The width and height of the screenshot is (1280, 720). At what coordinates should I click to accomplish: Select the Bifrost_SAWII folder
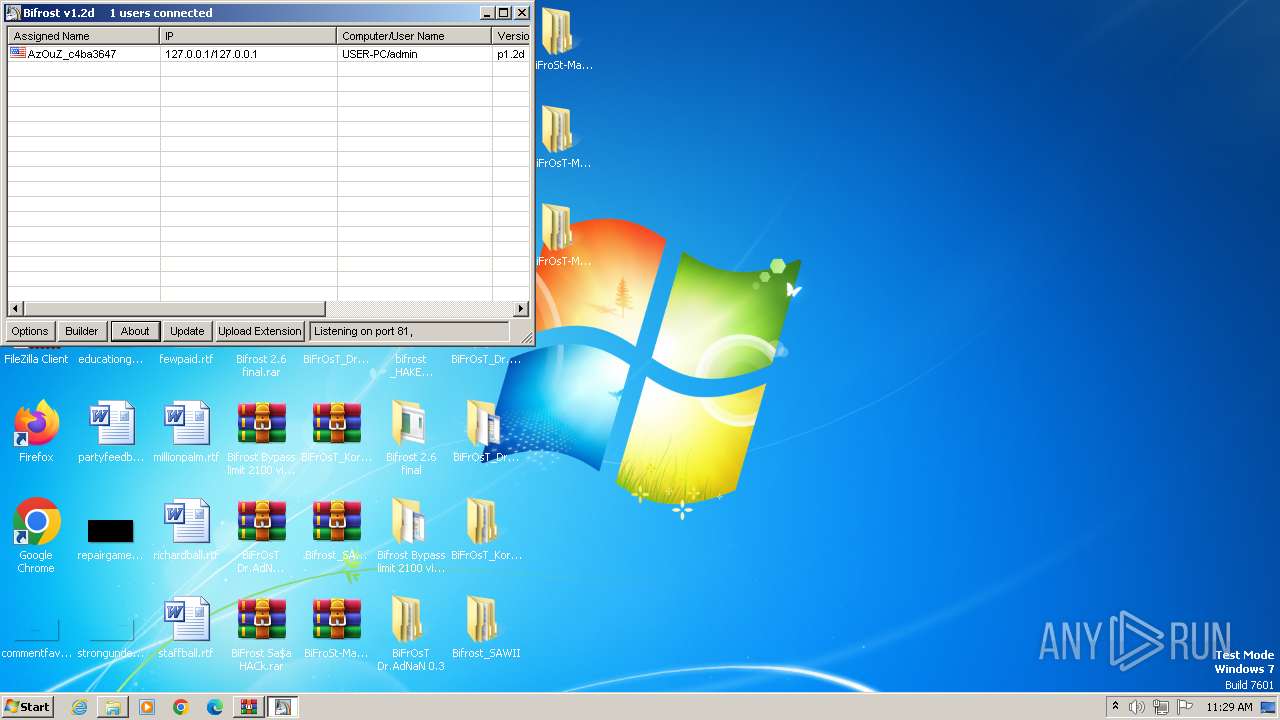click(486, 628)
